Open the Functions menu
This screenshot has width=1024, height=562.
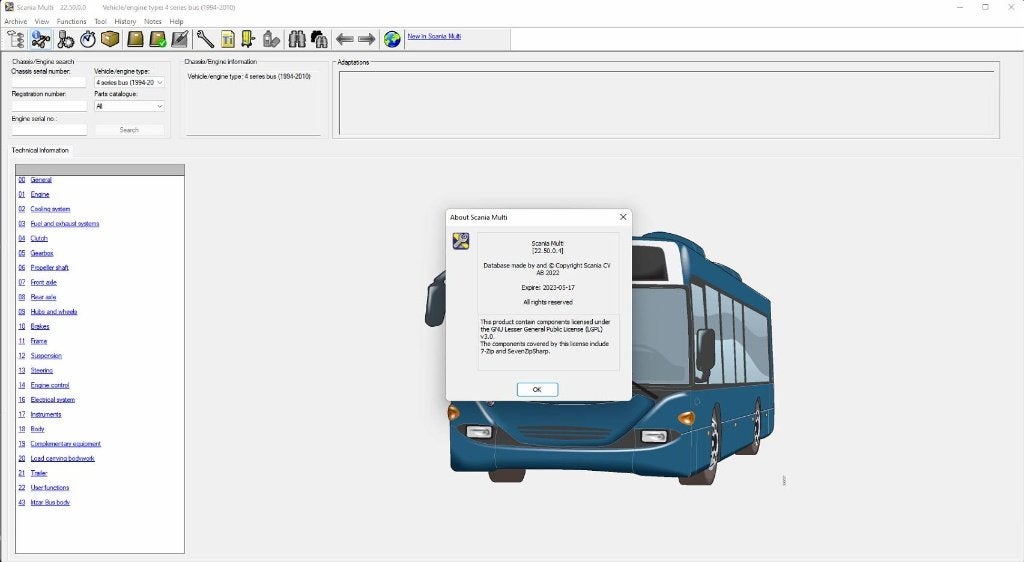click(x=71, y=22)
